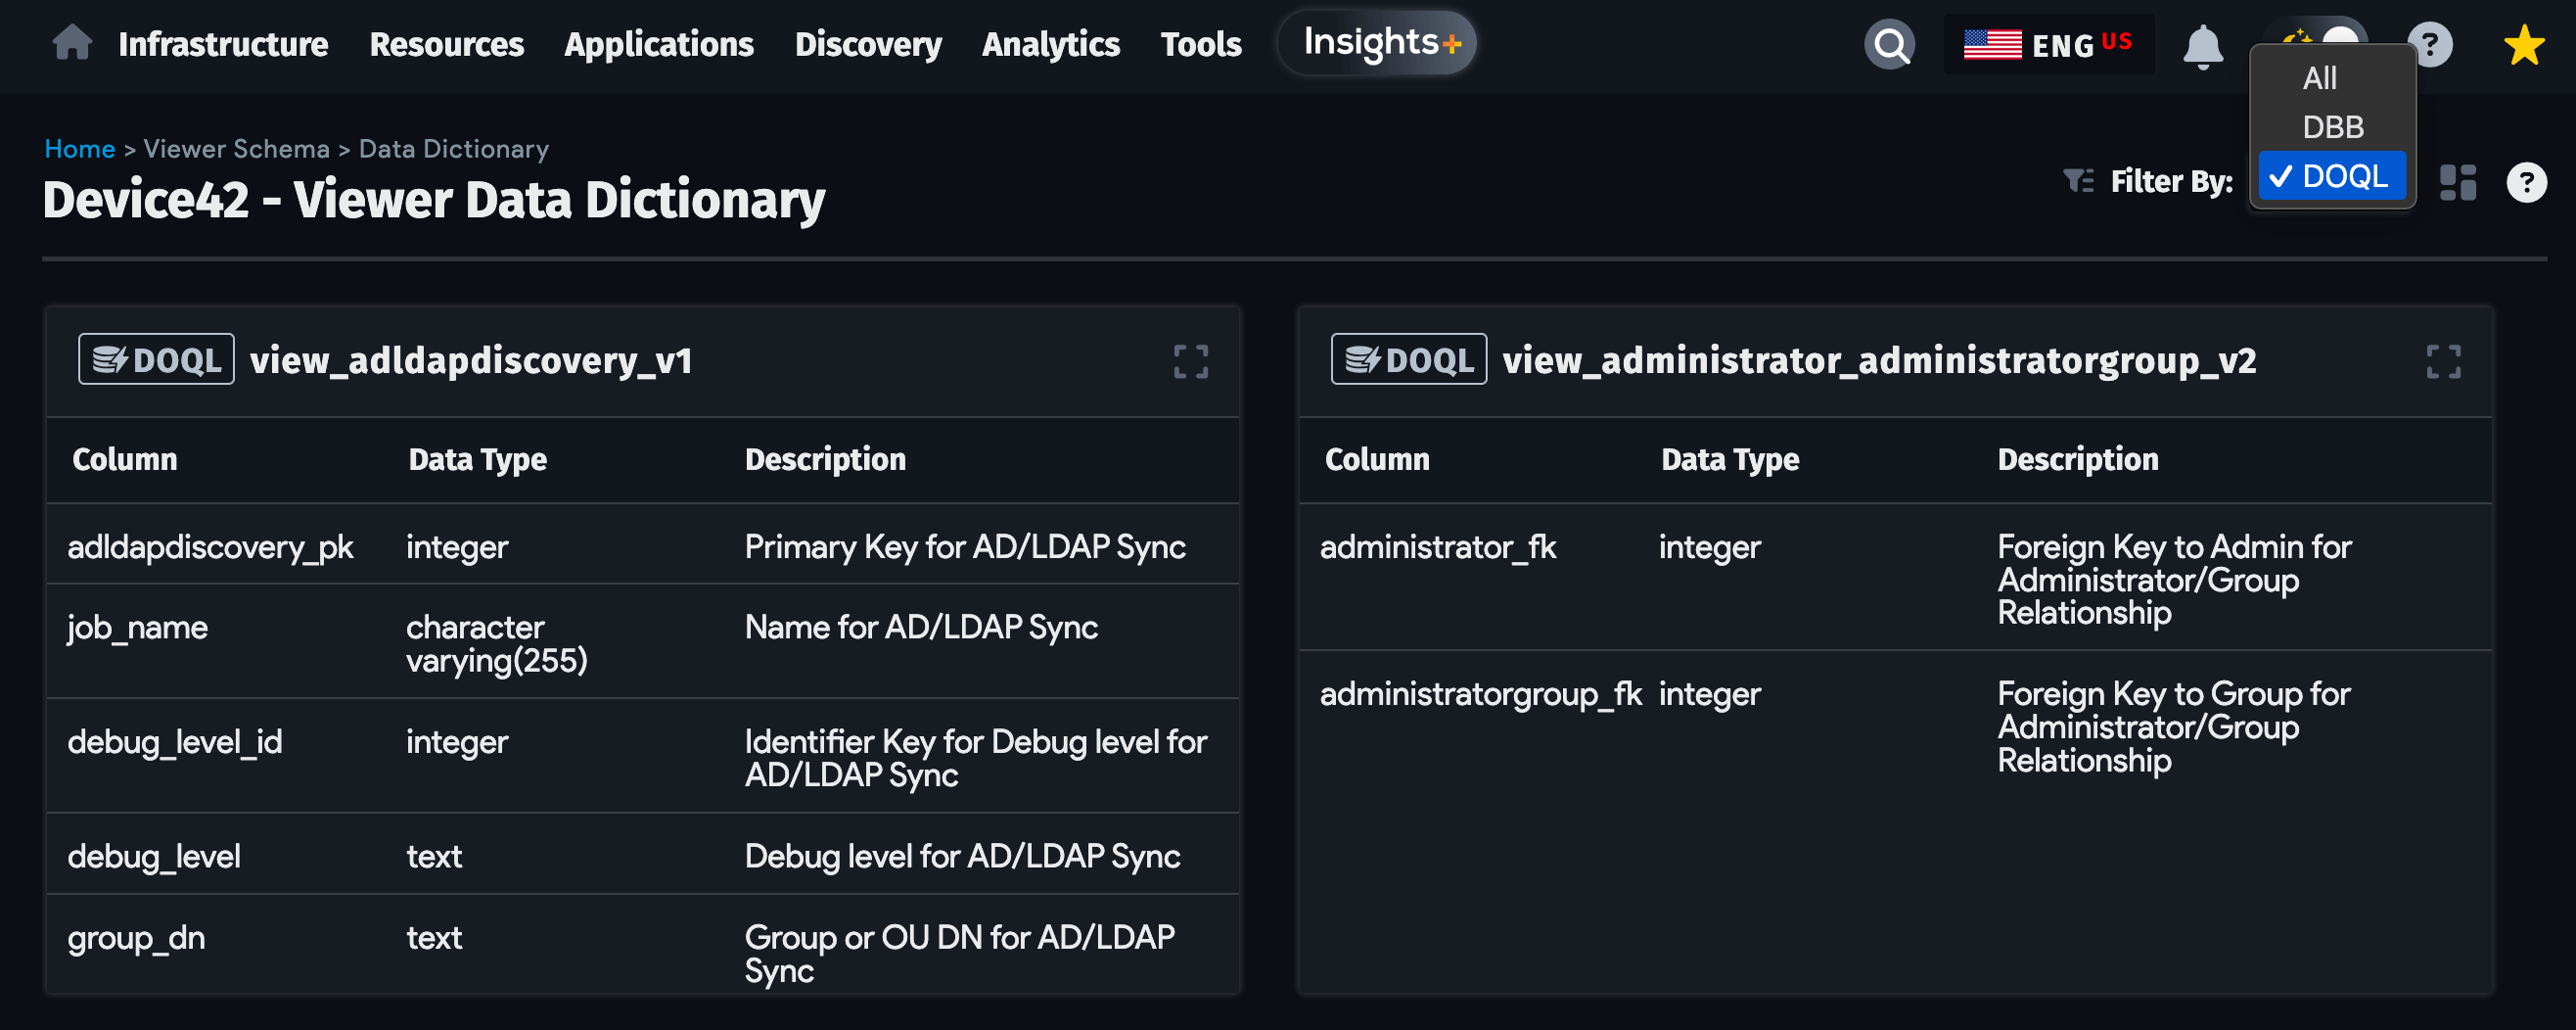Click DOQL badge on view_adldapdiscovery_v1
Viewport: 2576px width, 1030px height.
click(x=156, y=359)
